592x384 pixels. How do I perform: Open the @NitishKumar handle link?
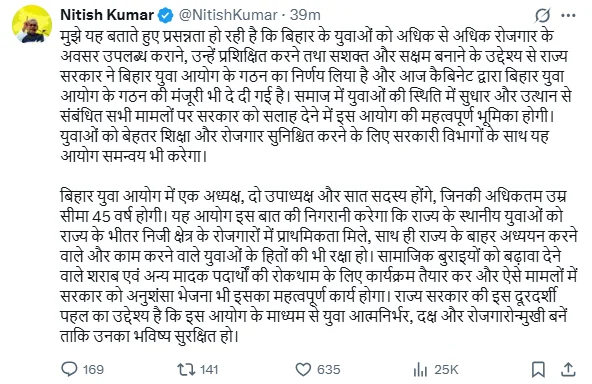coord(228,15)
